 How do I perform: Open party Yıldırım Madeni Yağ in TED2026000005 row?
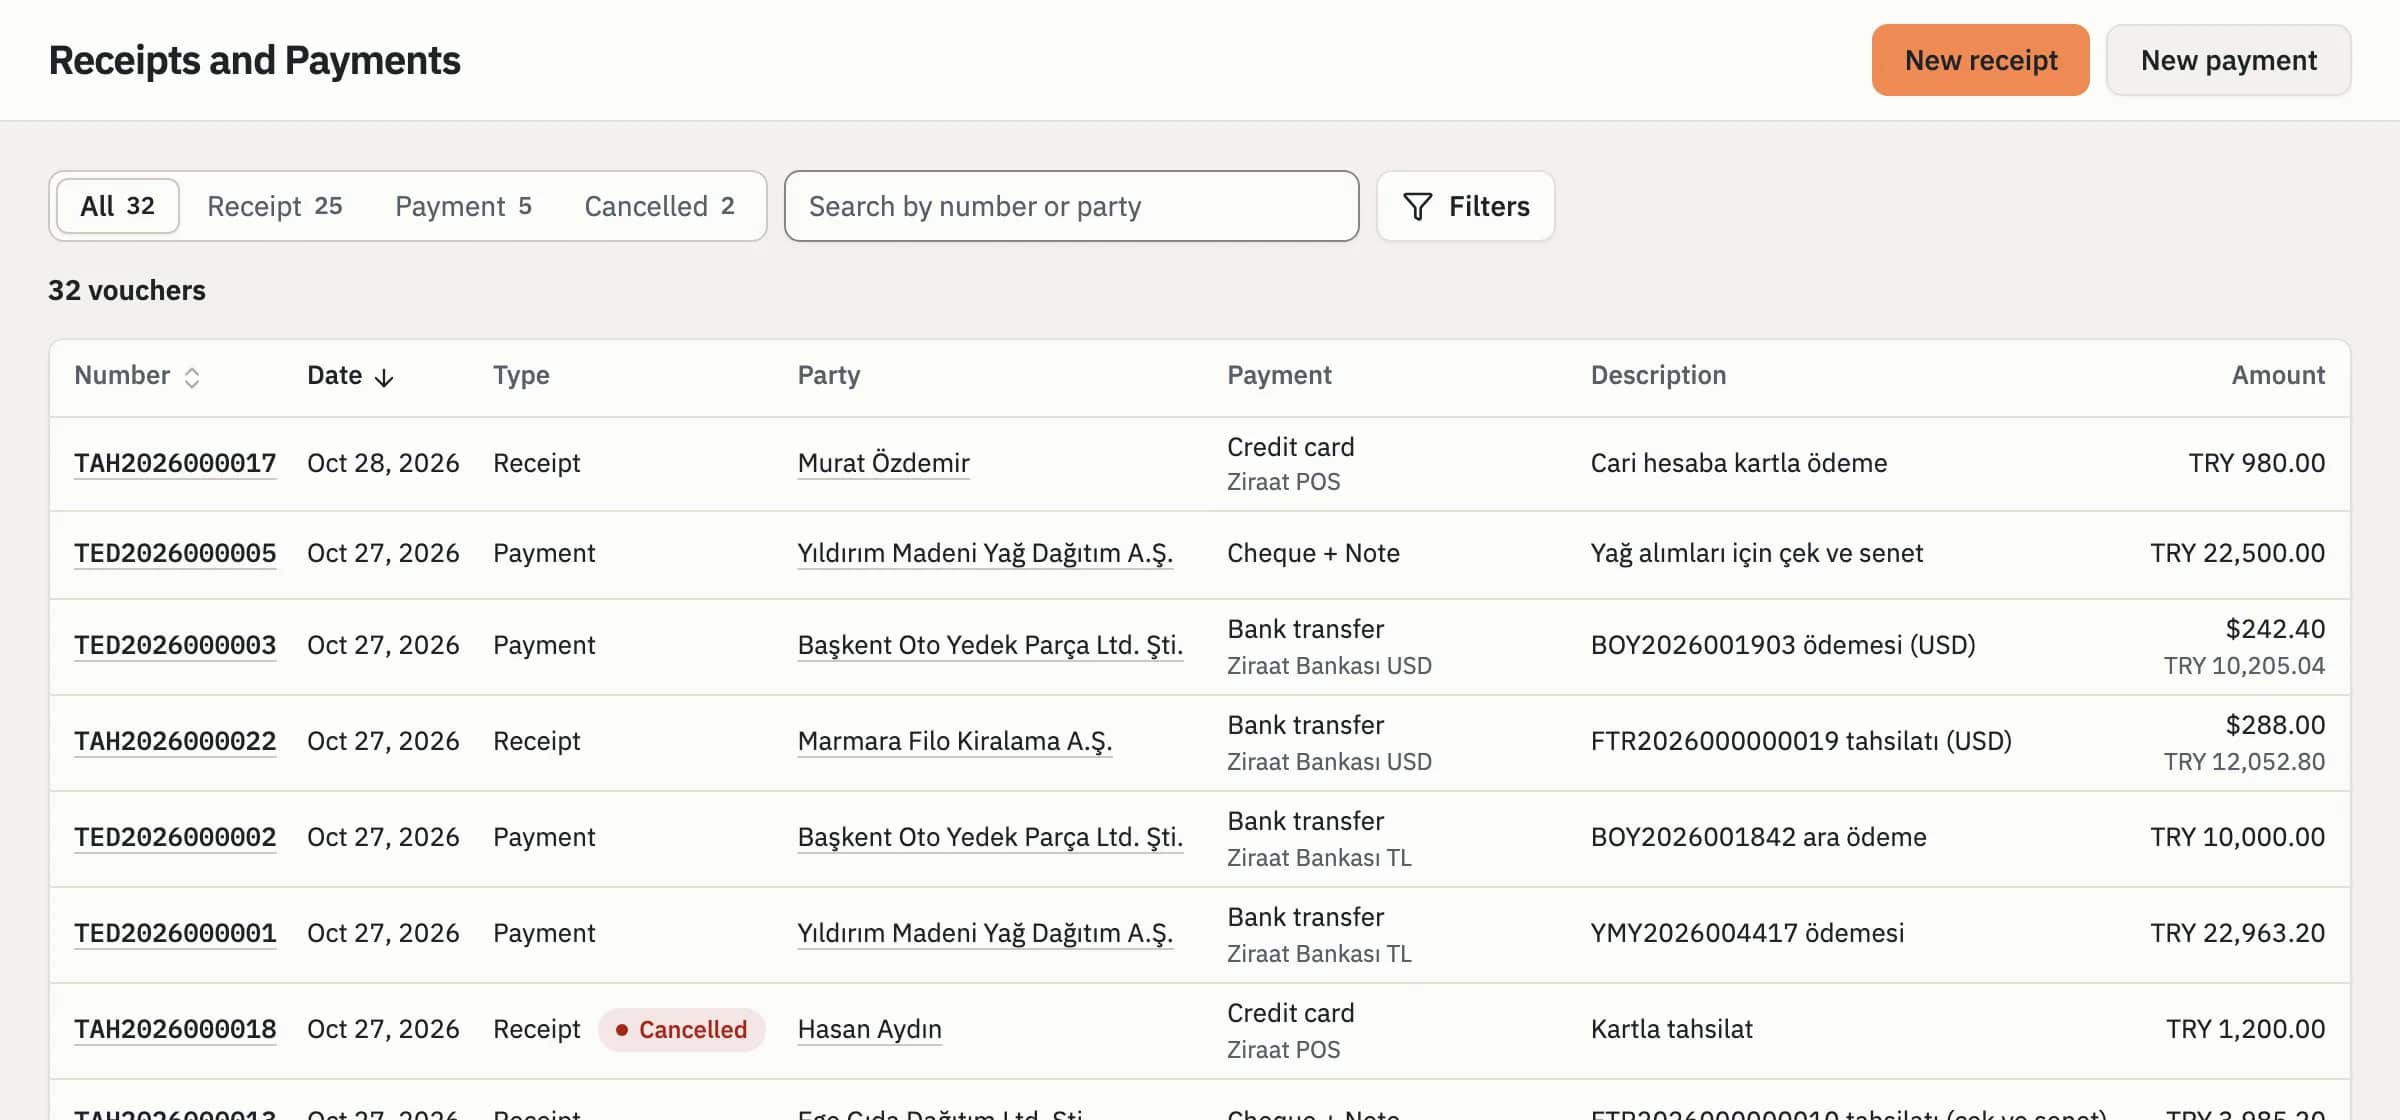[x=985, y=553]
